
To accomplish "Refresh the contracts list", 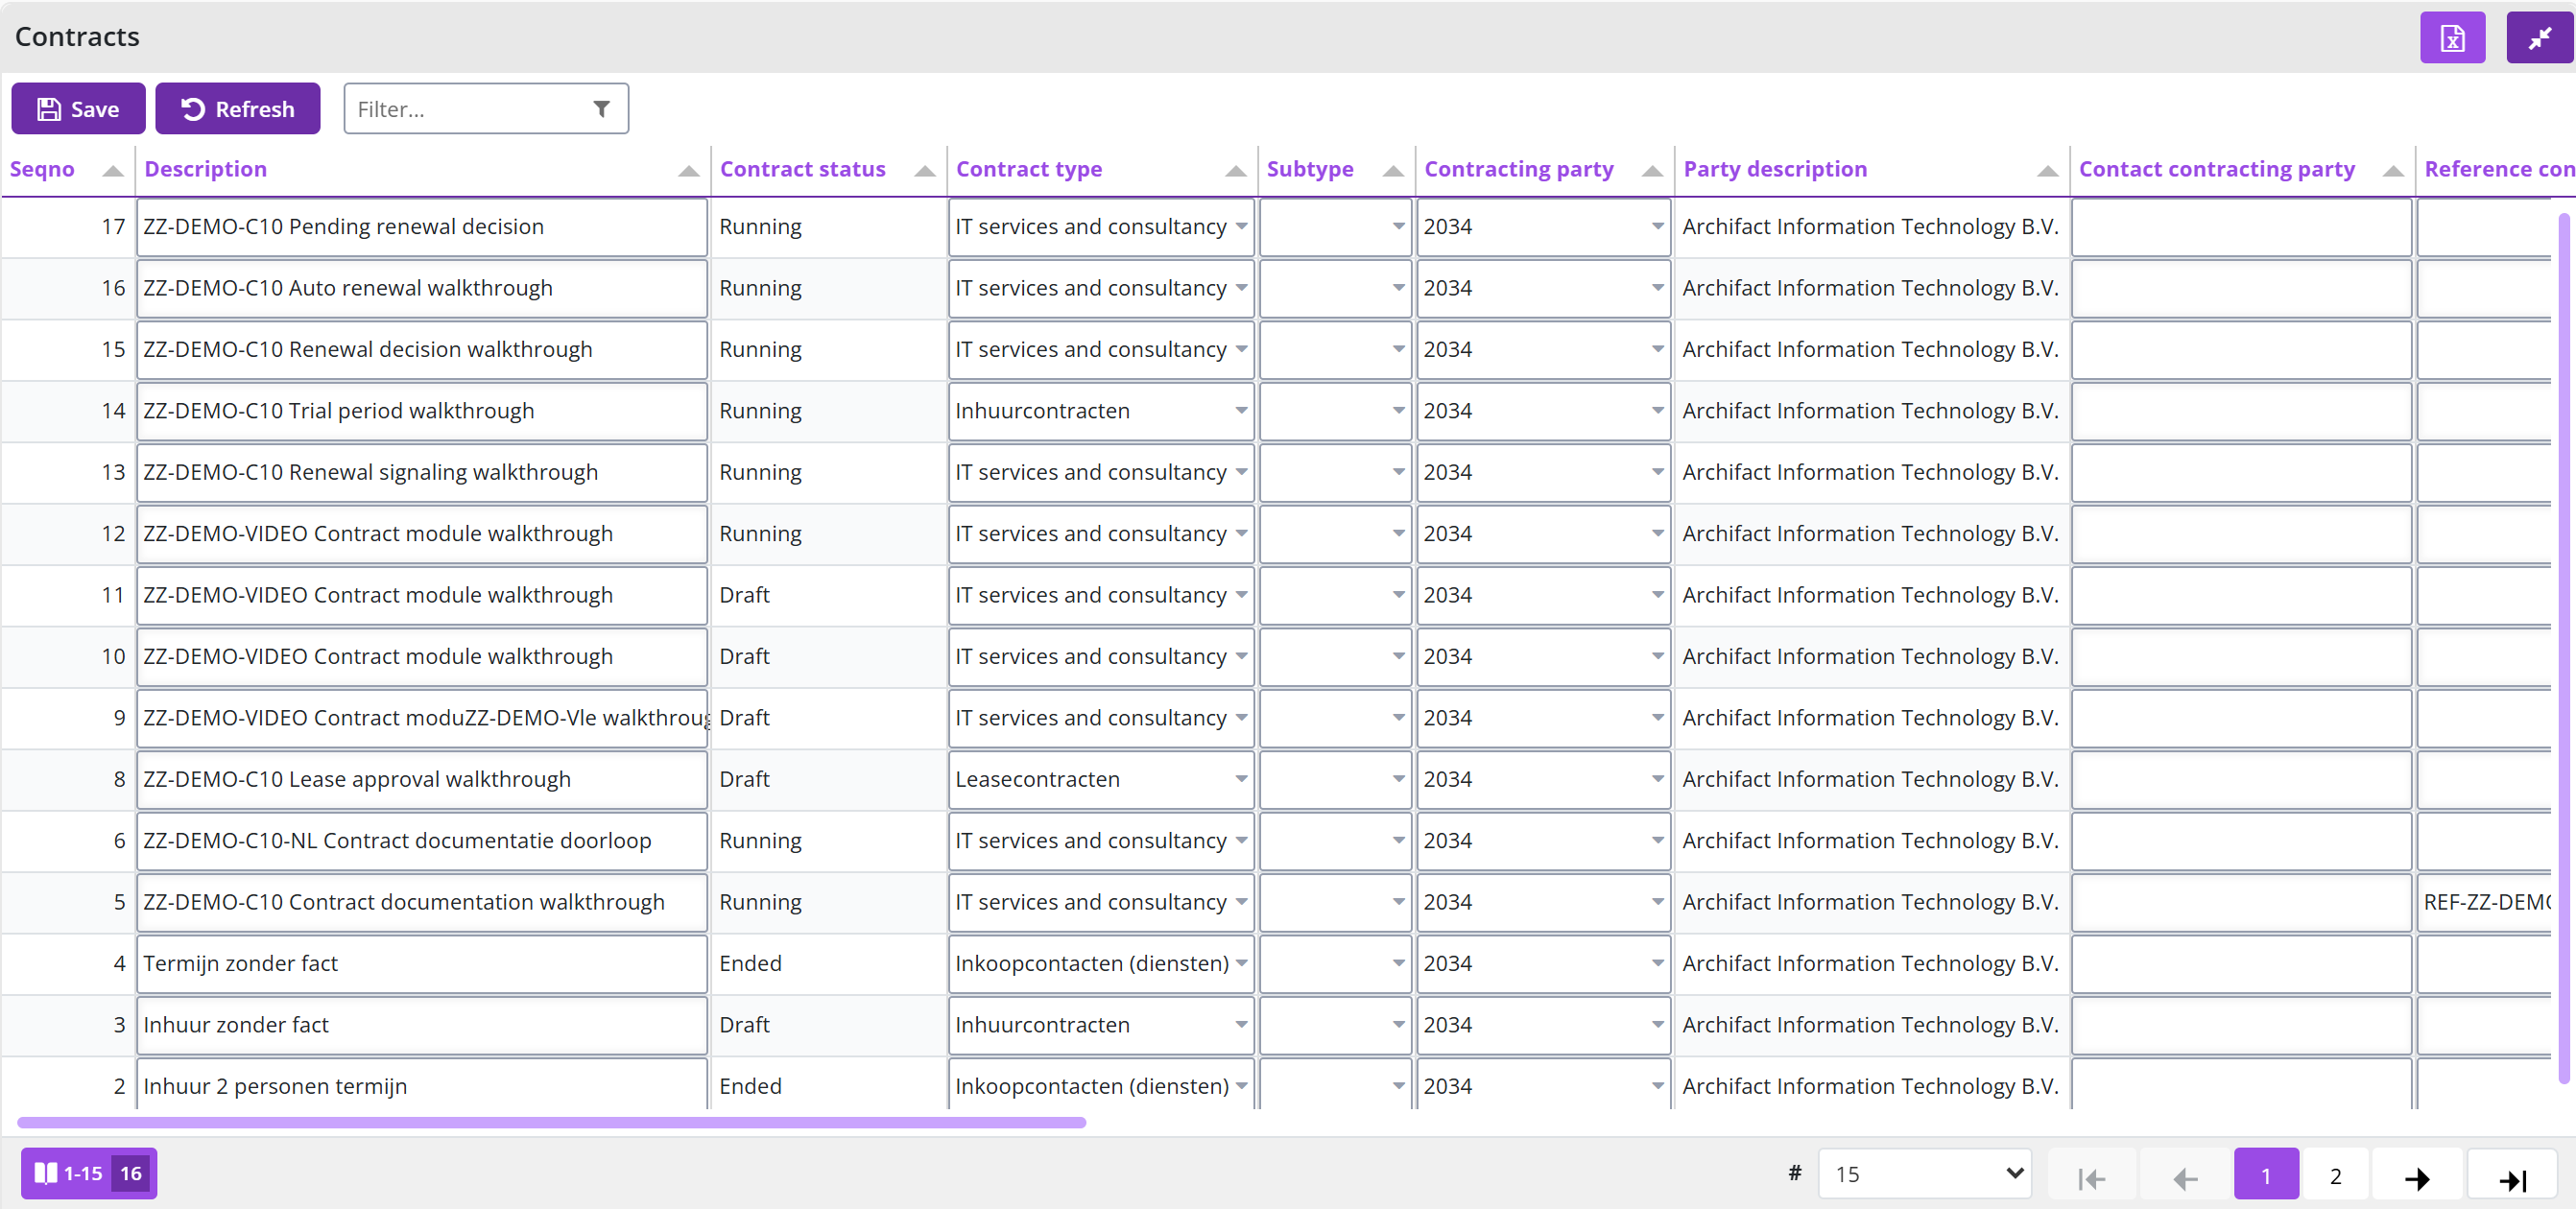I will (x=238, y=108).
